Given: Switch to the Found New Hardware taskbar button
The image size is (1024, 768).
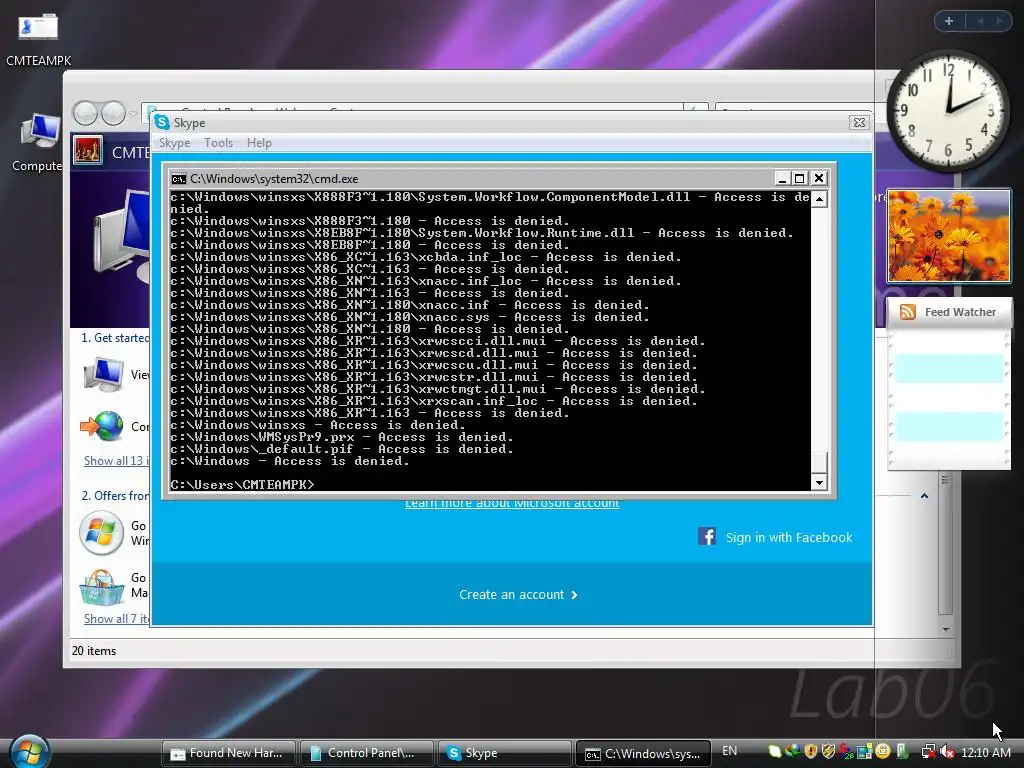Looking at the screenshot, I should (229, 753).
